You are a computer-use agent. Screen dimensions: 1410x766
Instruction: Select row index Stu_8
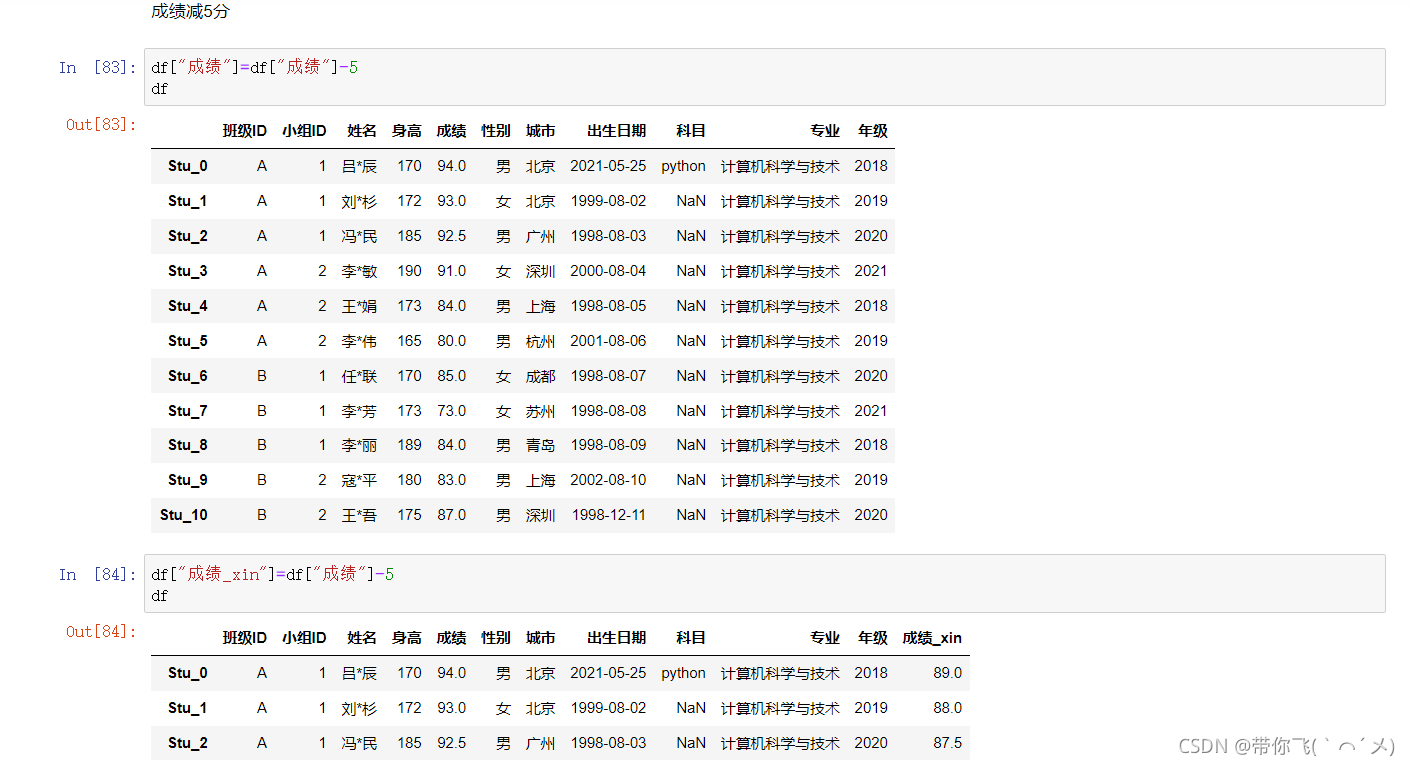[188, 445]
